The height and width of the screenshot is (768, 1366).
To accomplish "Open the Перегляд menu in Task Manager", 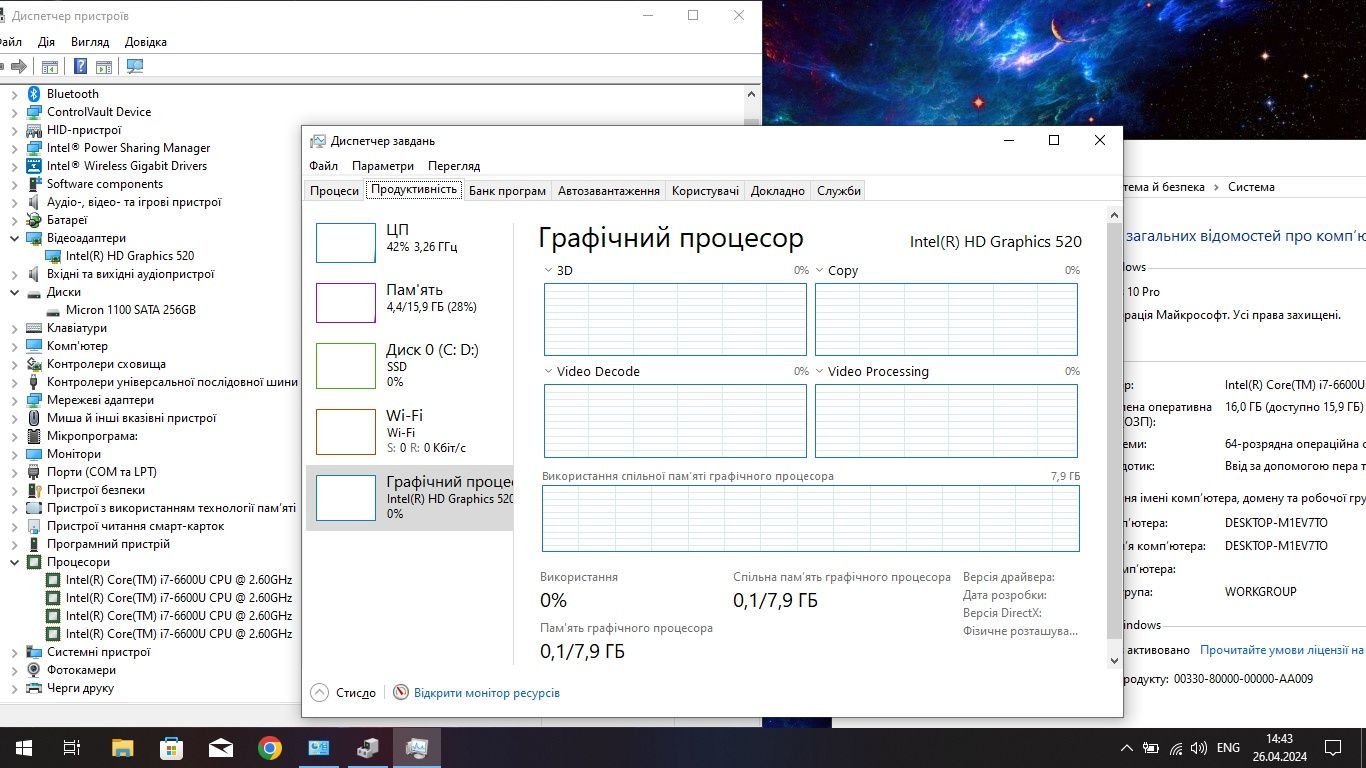I will [x=454, y=166].
